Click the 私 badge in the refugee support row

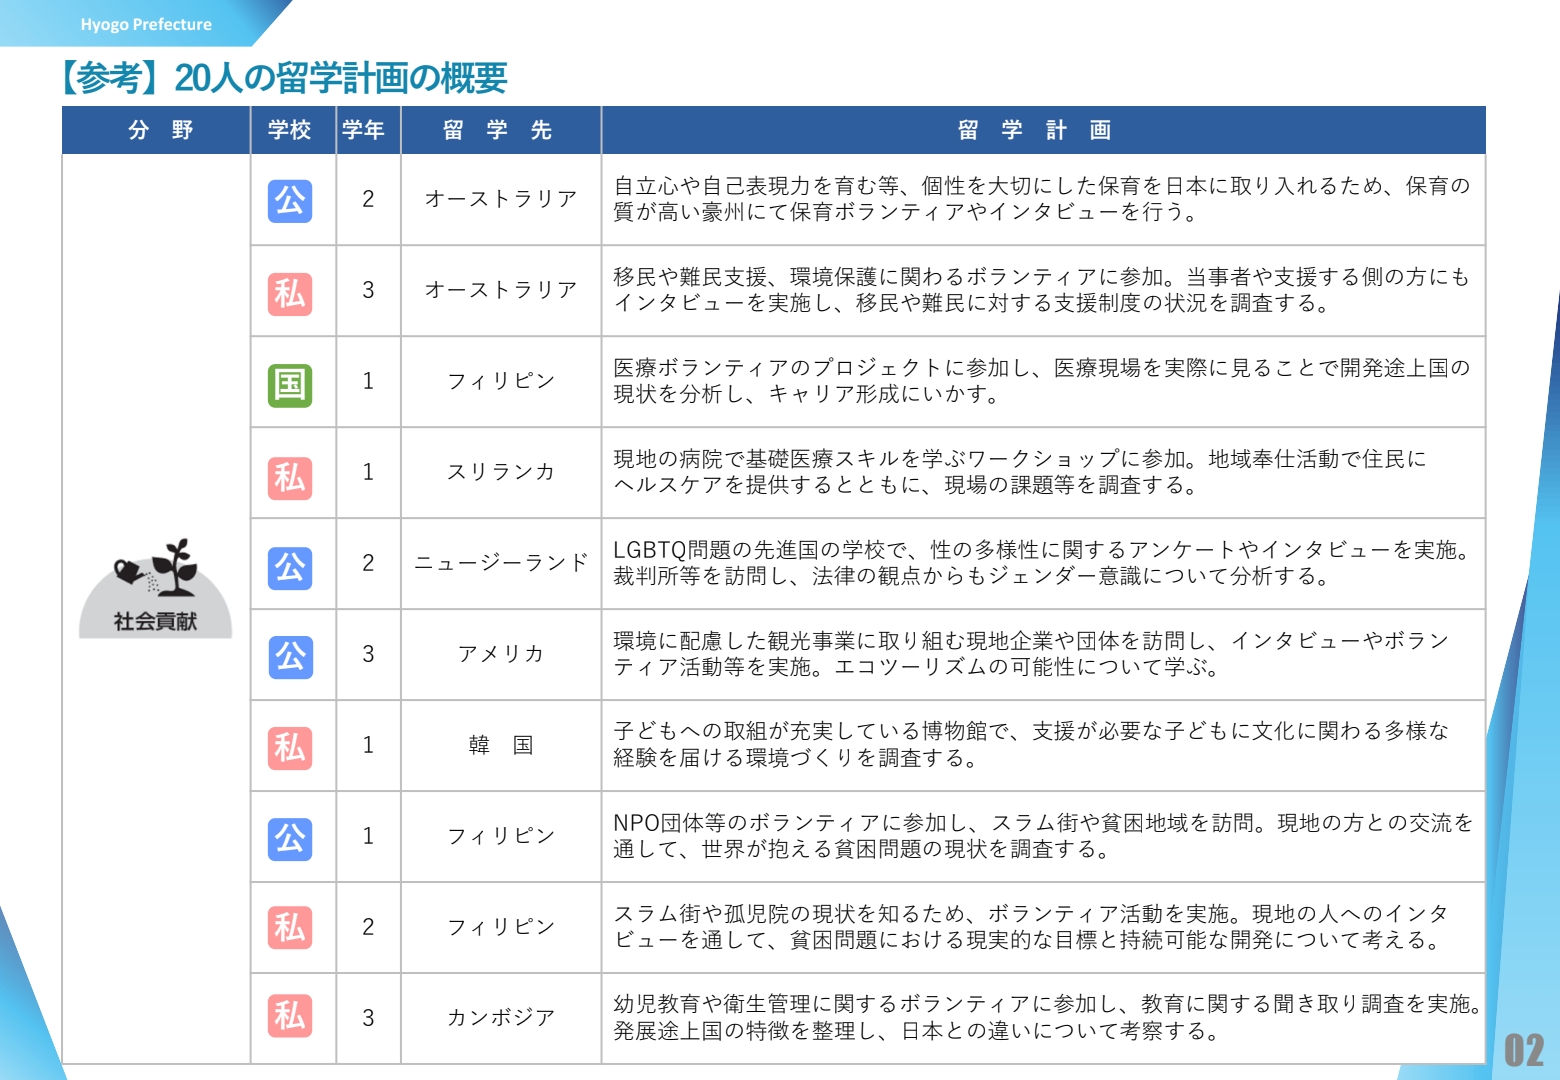(290, 293)
